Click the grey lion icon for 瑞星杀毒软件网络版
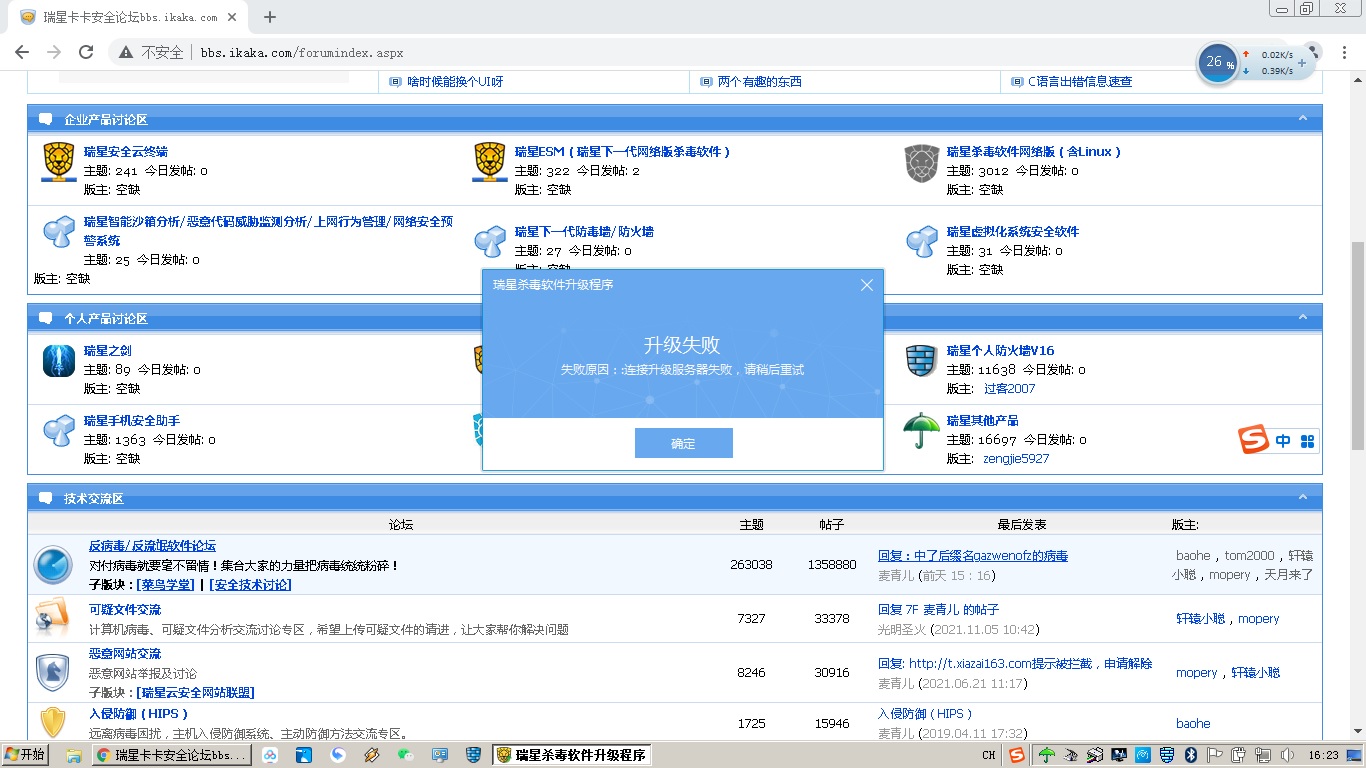Screen dimensions: 1366x768 [x=922, y=163]
